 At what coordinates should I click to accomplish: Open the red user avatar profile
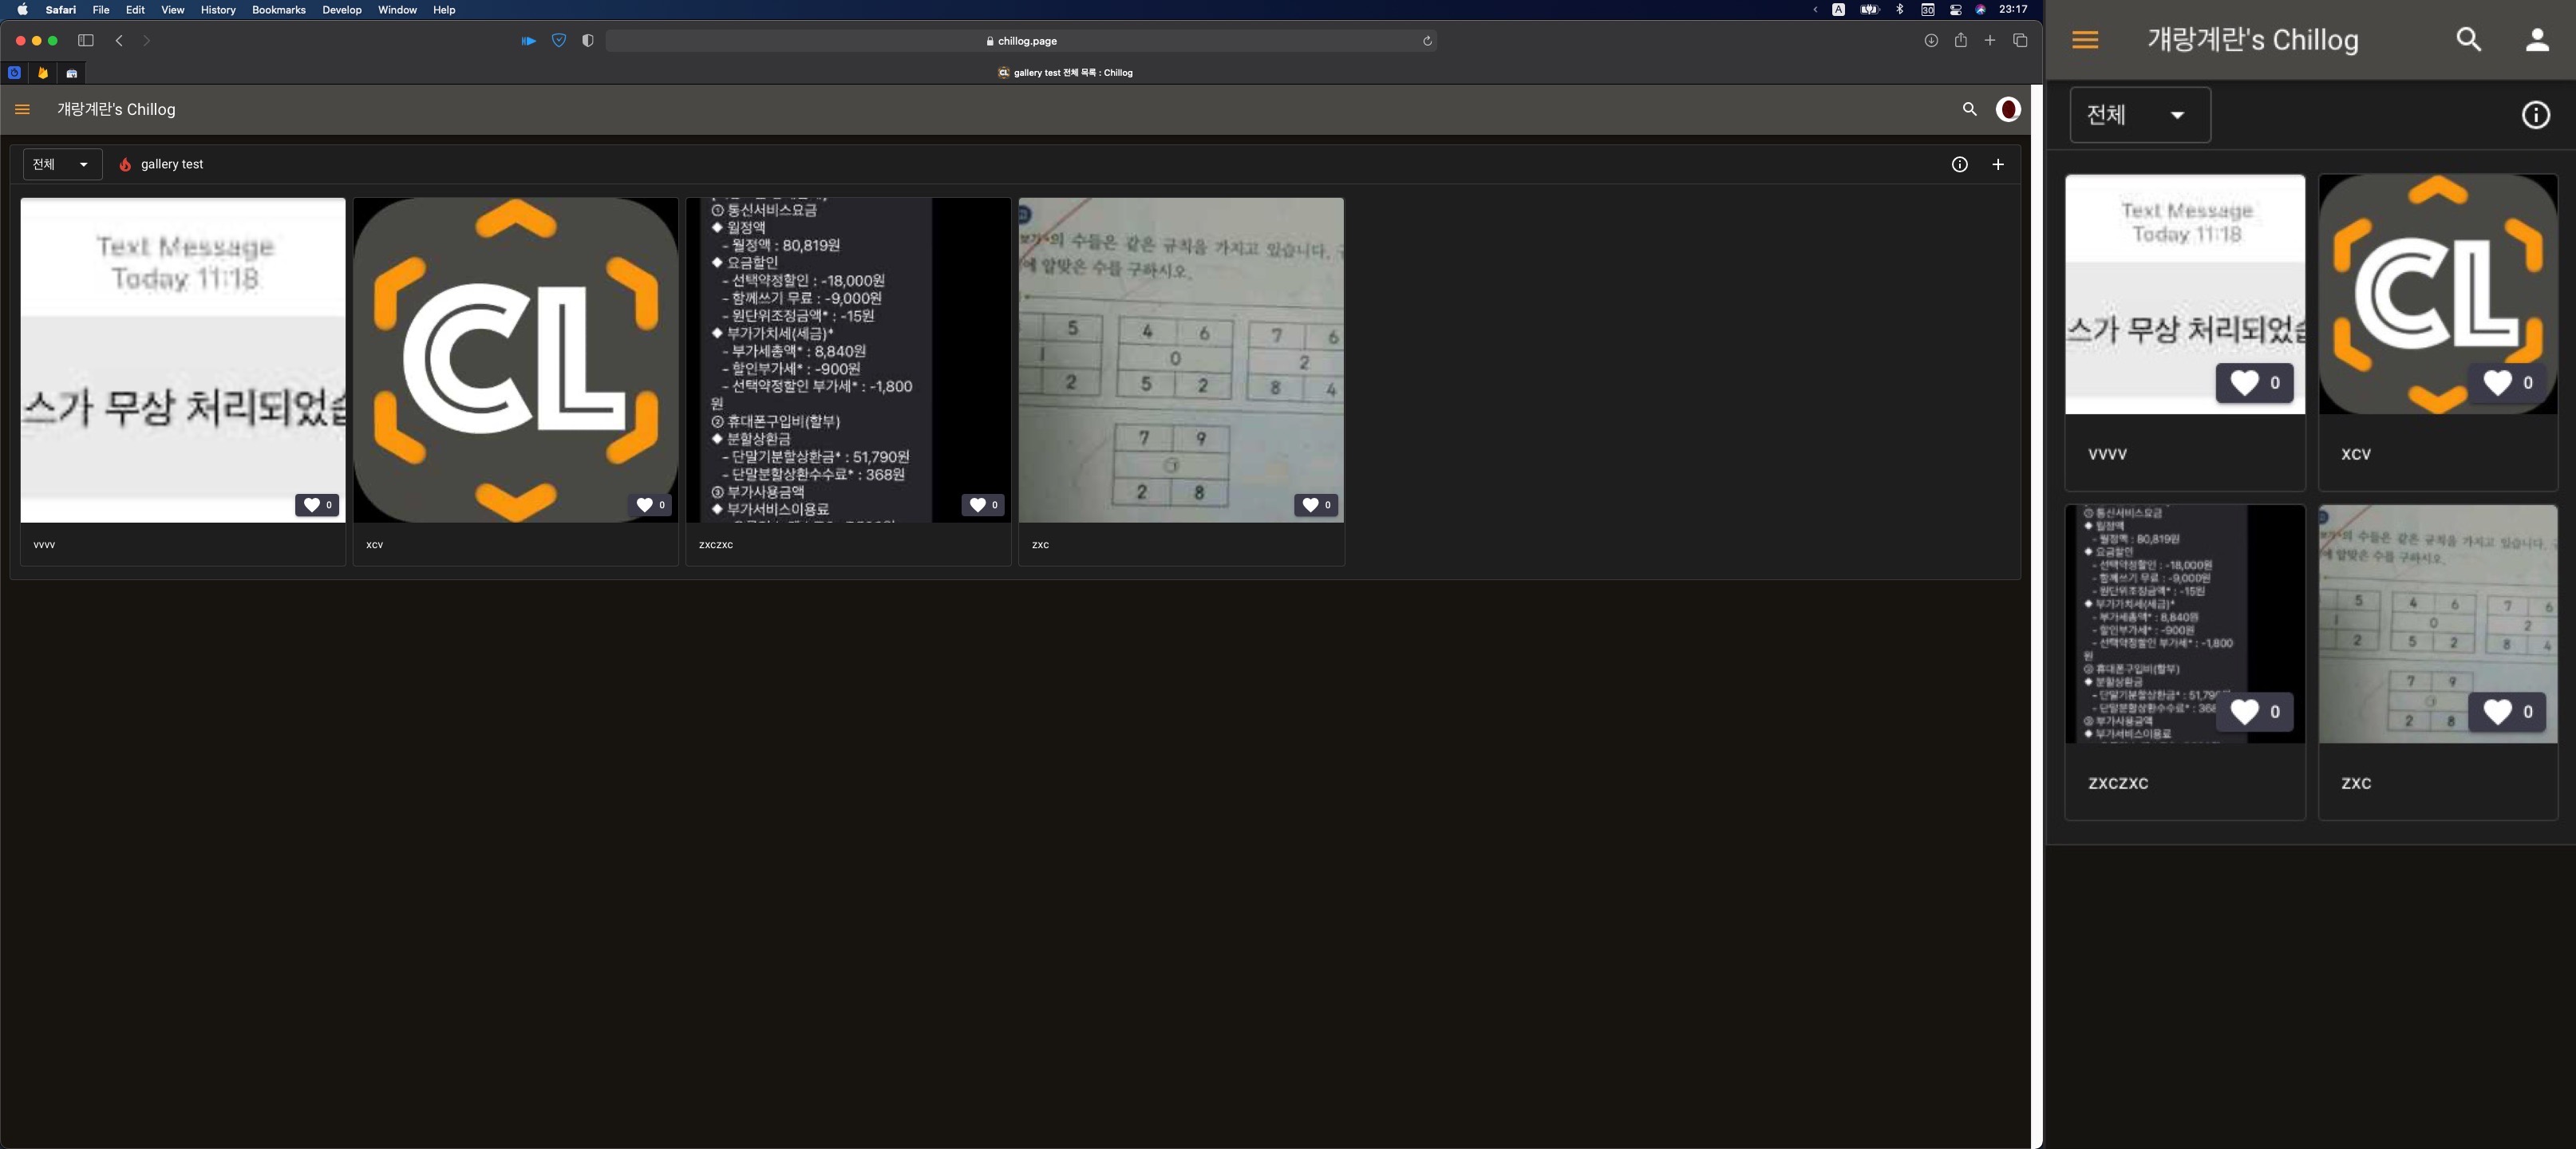[x=2007, y=110]
